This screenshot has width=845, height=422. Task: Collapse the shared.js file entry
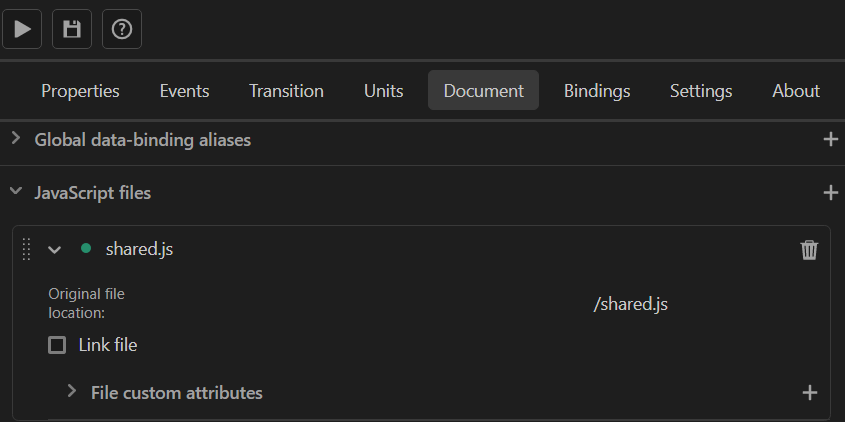pyautogui.click(x=55, y=250)
